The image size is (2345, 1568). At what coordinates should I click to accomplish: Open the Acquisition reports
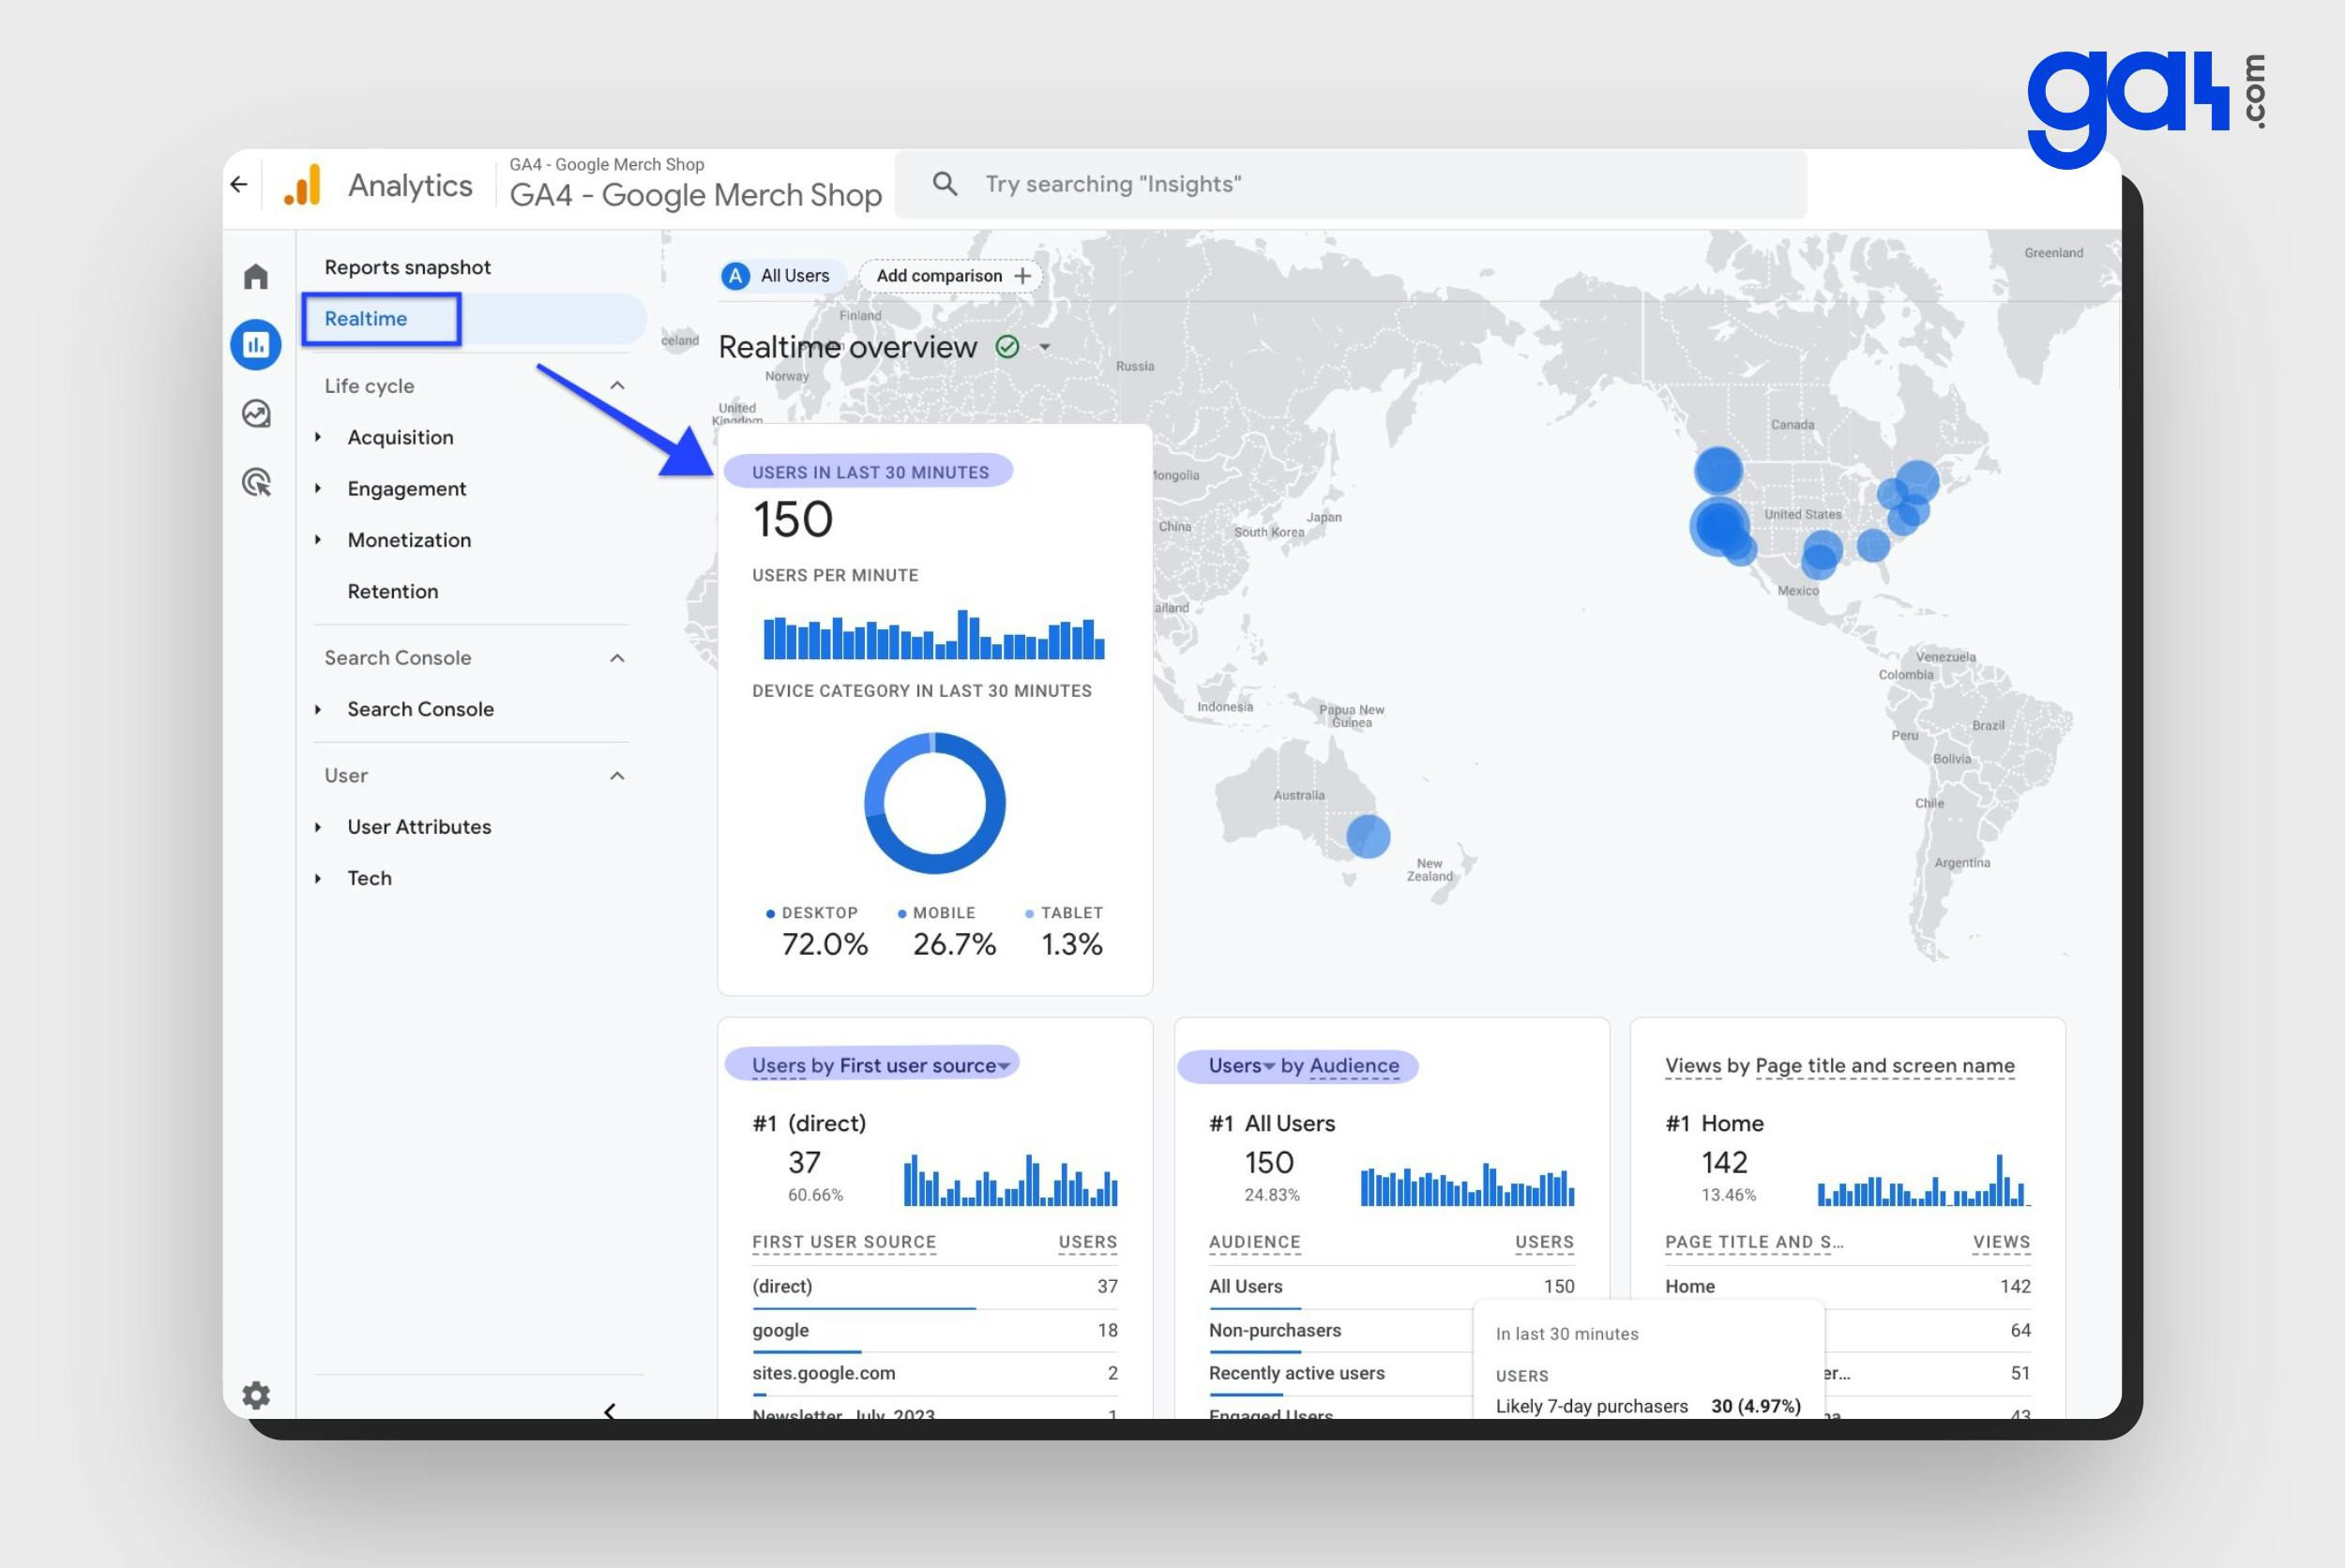[400, 437]
